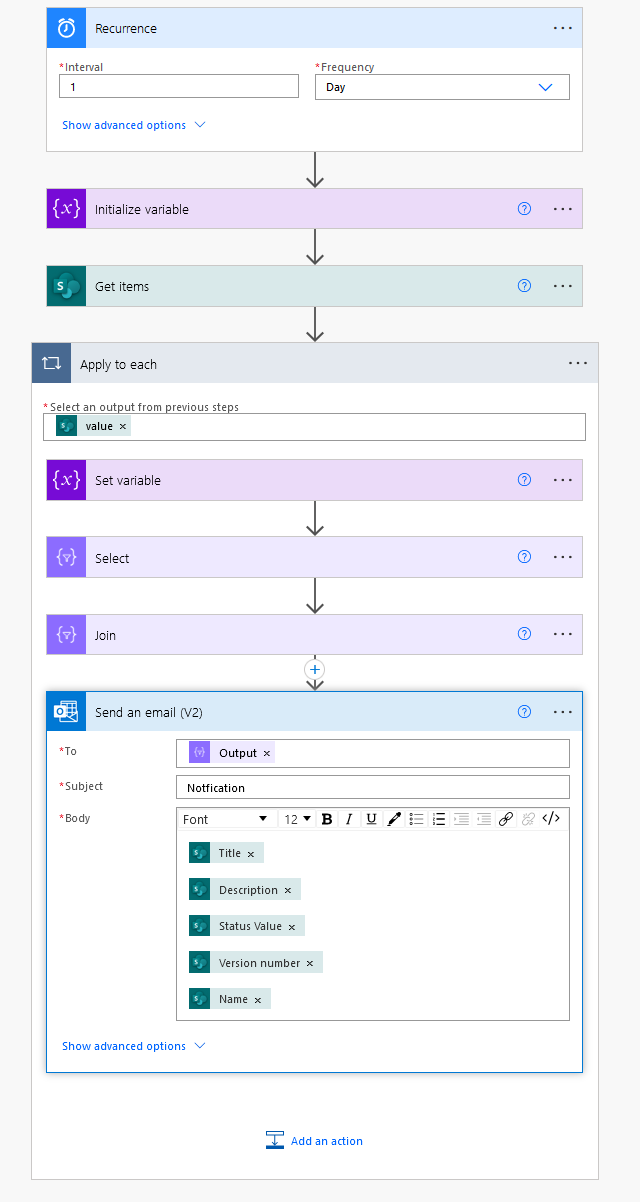Click the Initialize variable curly-brace icon
Viewport: 640px width, 1202px height.
click(x=66, y=209)
